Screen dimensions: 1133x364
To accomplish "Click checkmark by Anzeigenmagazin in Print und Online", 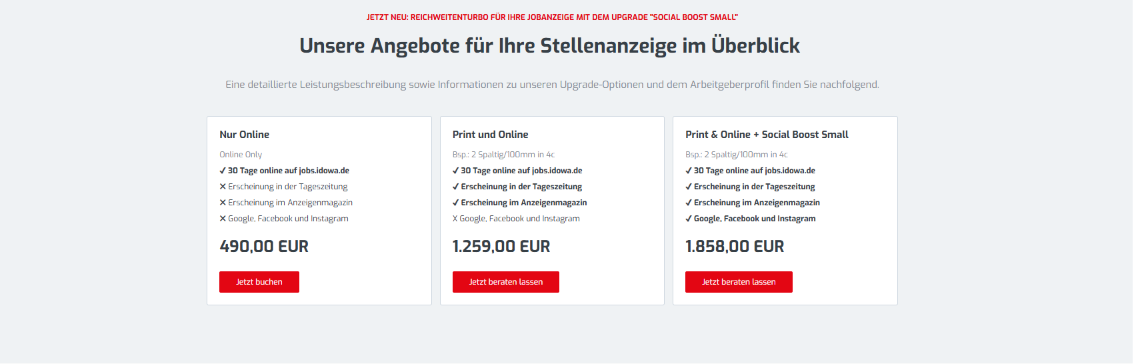I will click(x=456, y=203).
